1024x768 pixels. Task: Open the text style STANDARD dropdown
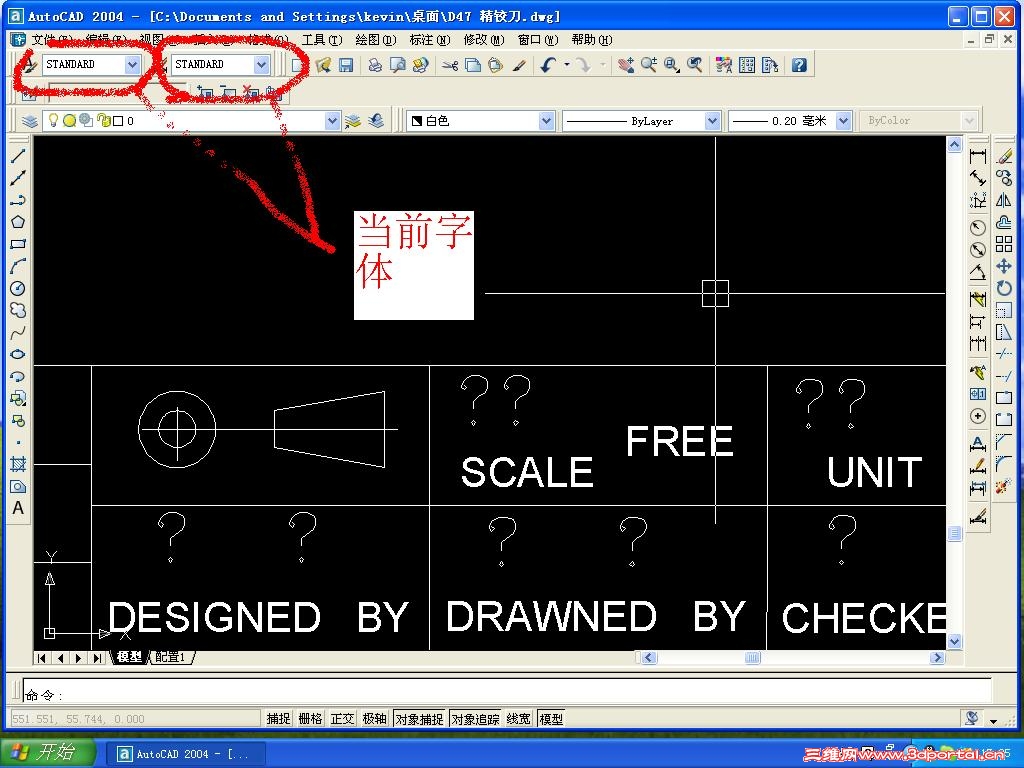[133, 64]
